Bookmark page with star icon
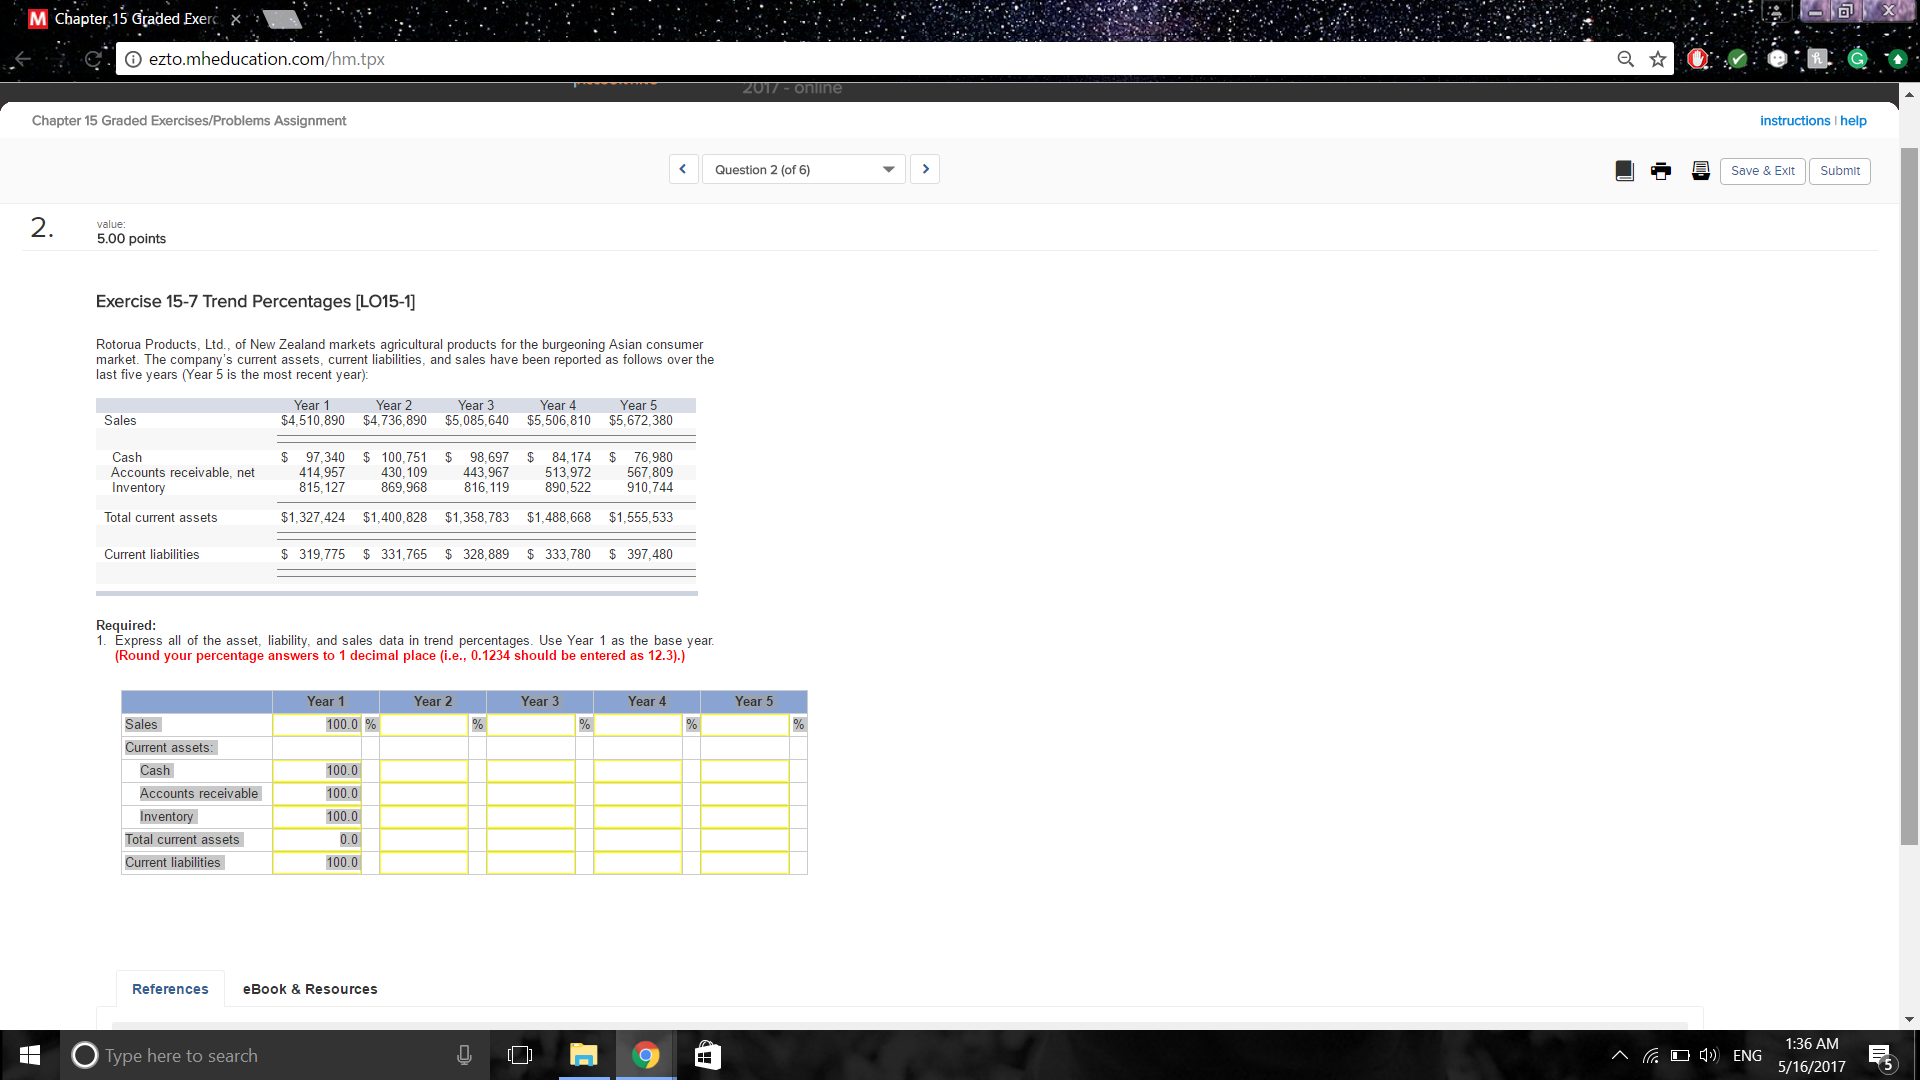The height and width of the screenshot is (1080, 1920). (1658, 59)
